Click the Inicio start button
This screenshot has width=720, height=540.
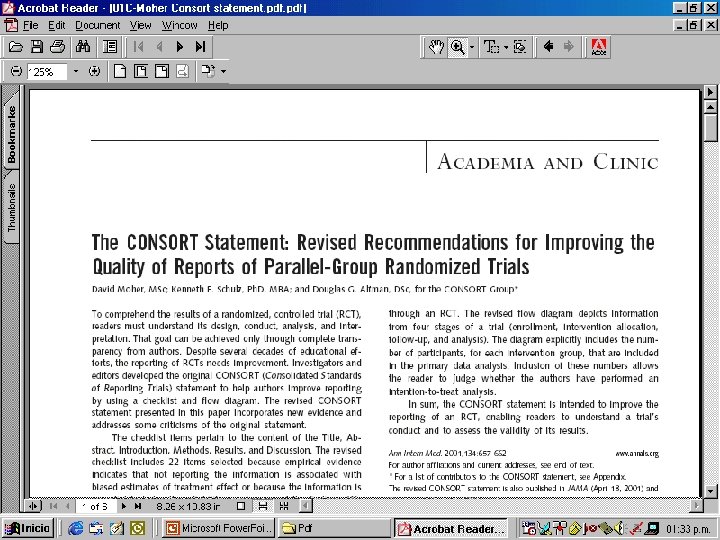tap(28, 528)
